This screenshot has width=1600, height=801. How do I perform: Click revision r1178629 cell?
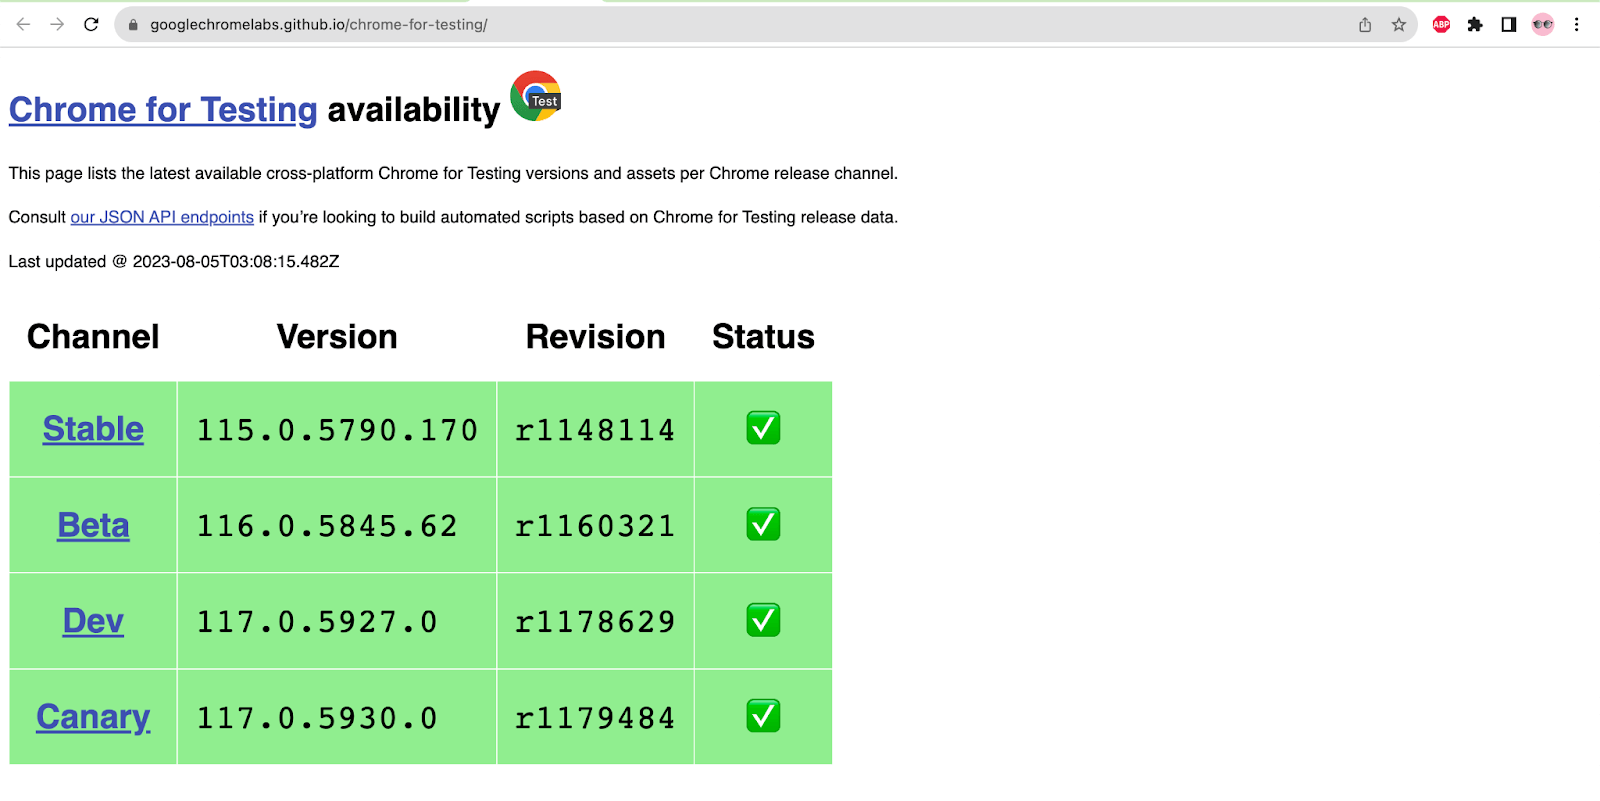coord(595,621)
